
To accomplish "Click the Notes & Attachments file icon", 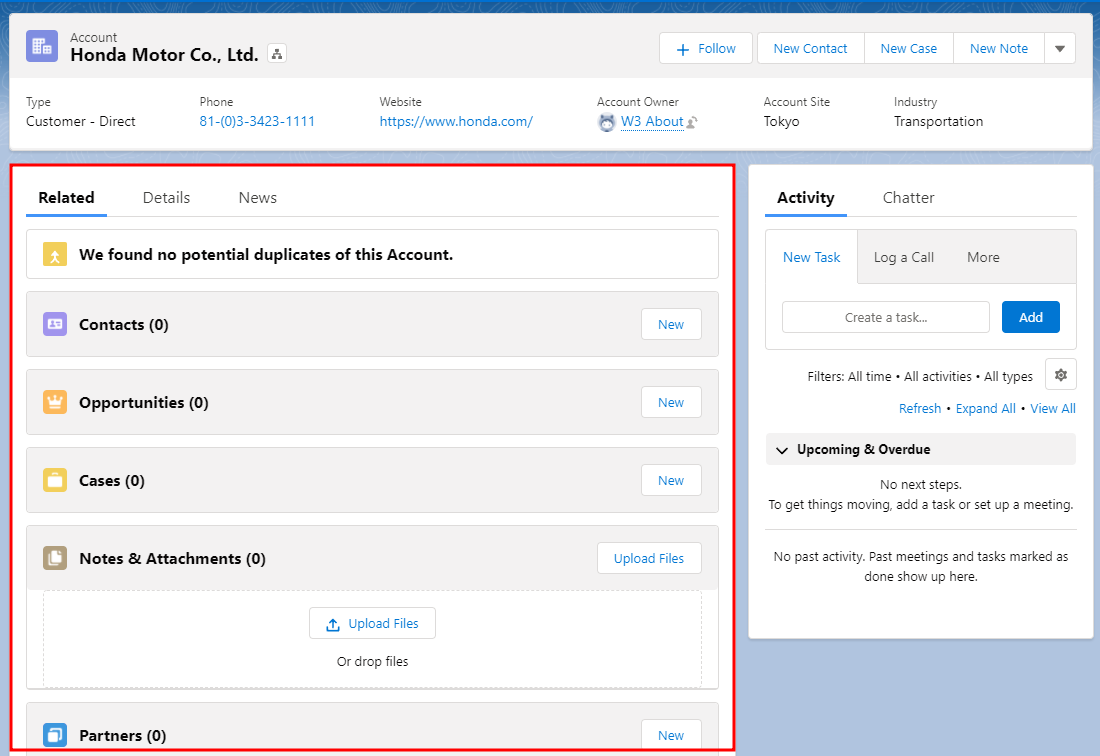I will (55, 558).
